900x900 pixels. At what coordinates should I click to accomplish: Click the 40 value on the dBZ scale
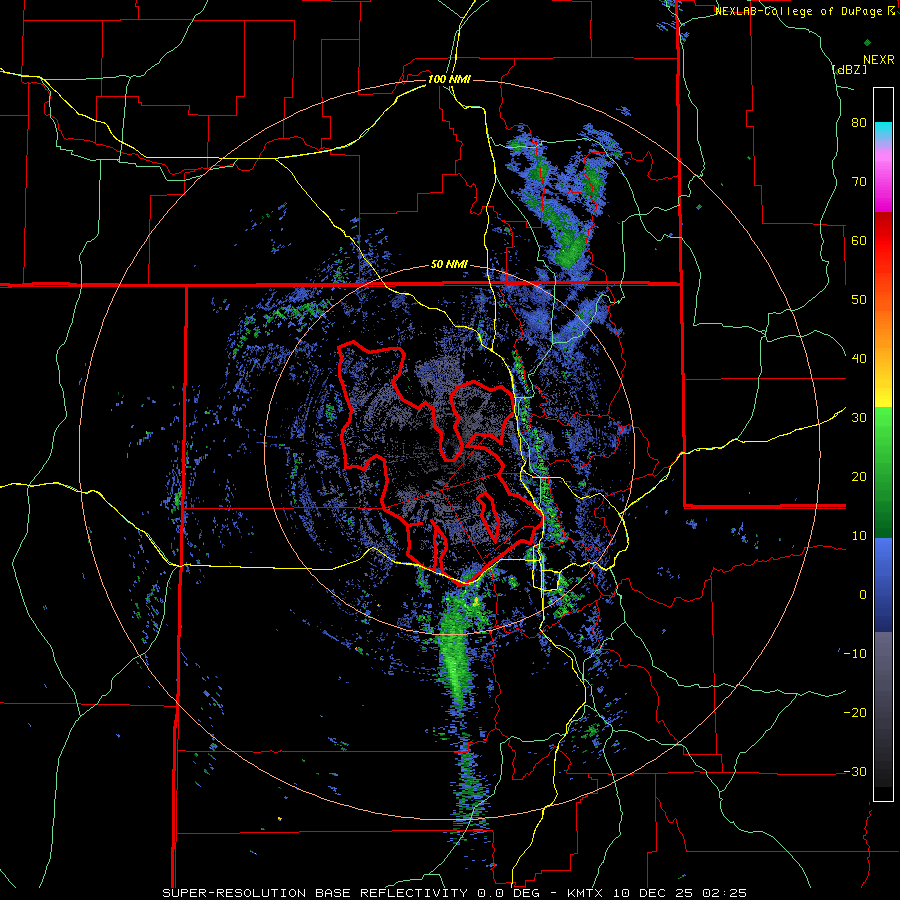pyautogui.click(x=859, y=359)
